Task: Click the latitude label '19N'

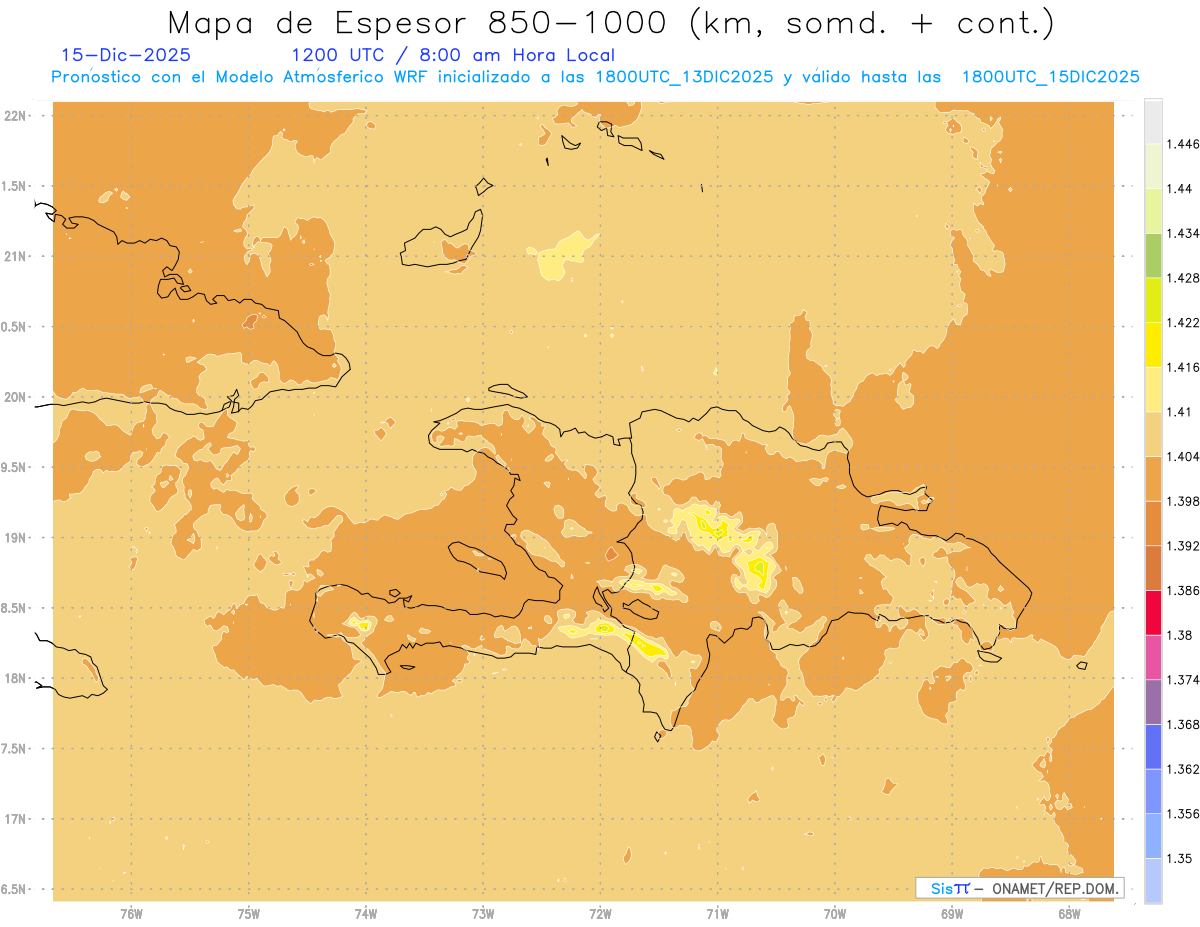Action: click(17, 537)
